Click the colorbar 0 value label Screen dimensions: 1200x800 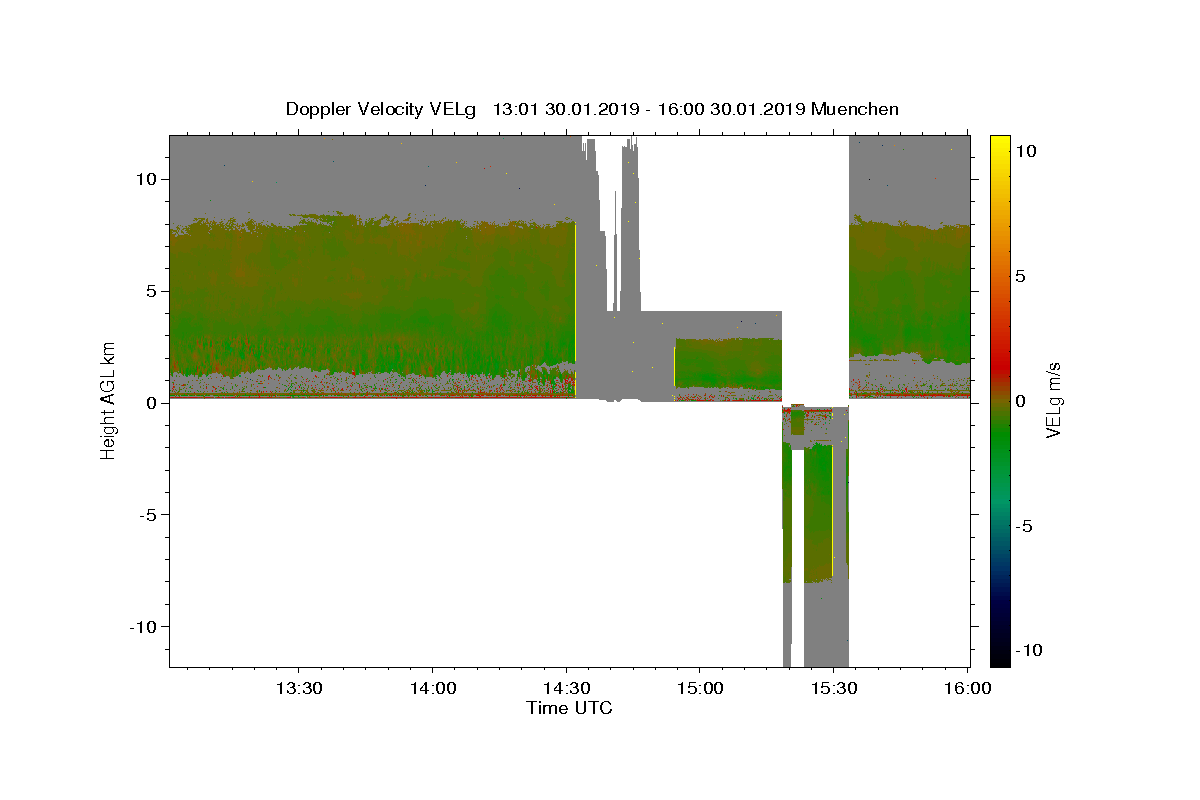1020,401
